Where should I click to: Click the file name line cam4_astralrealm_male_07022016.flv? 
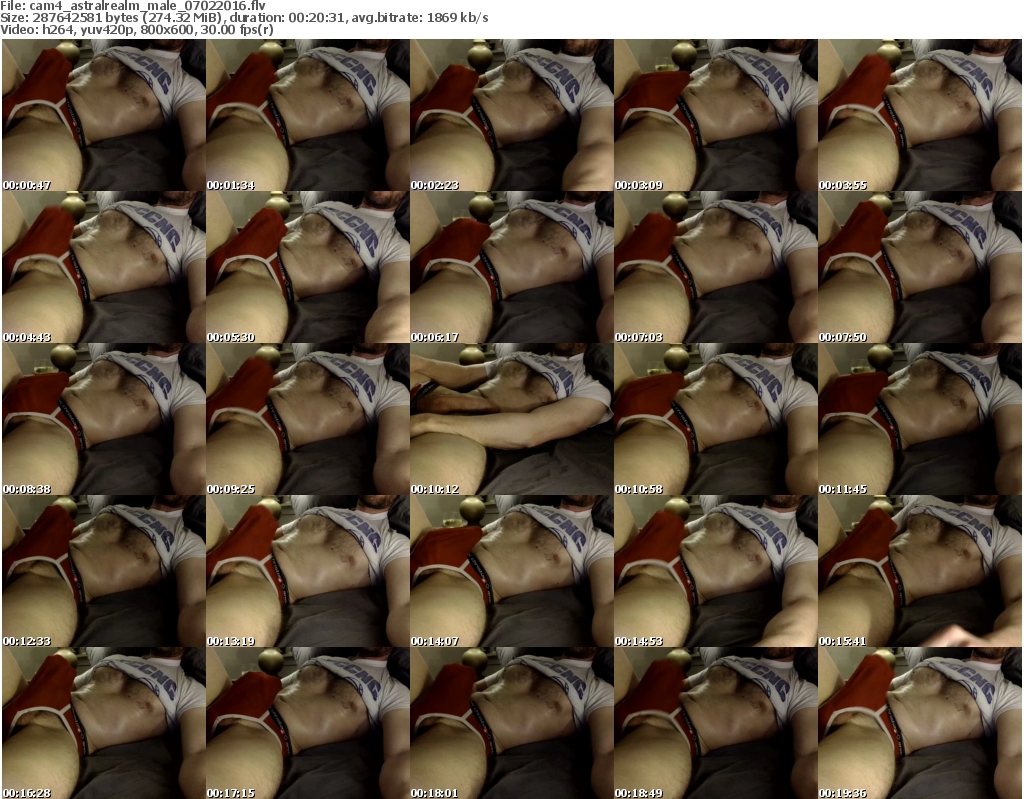point(133,6)
